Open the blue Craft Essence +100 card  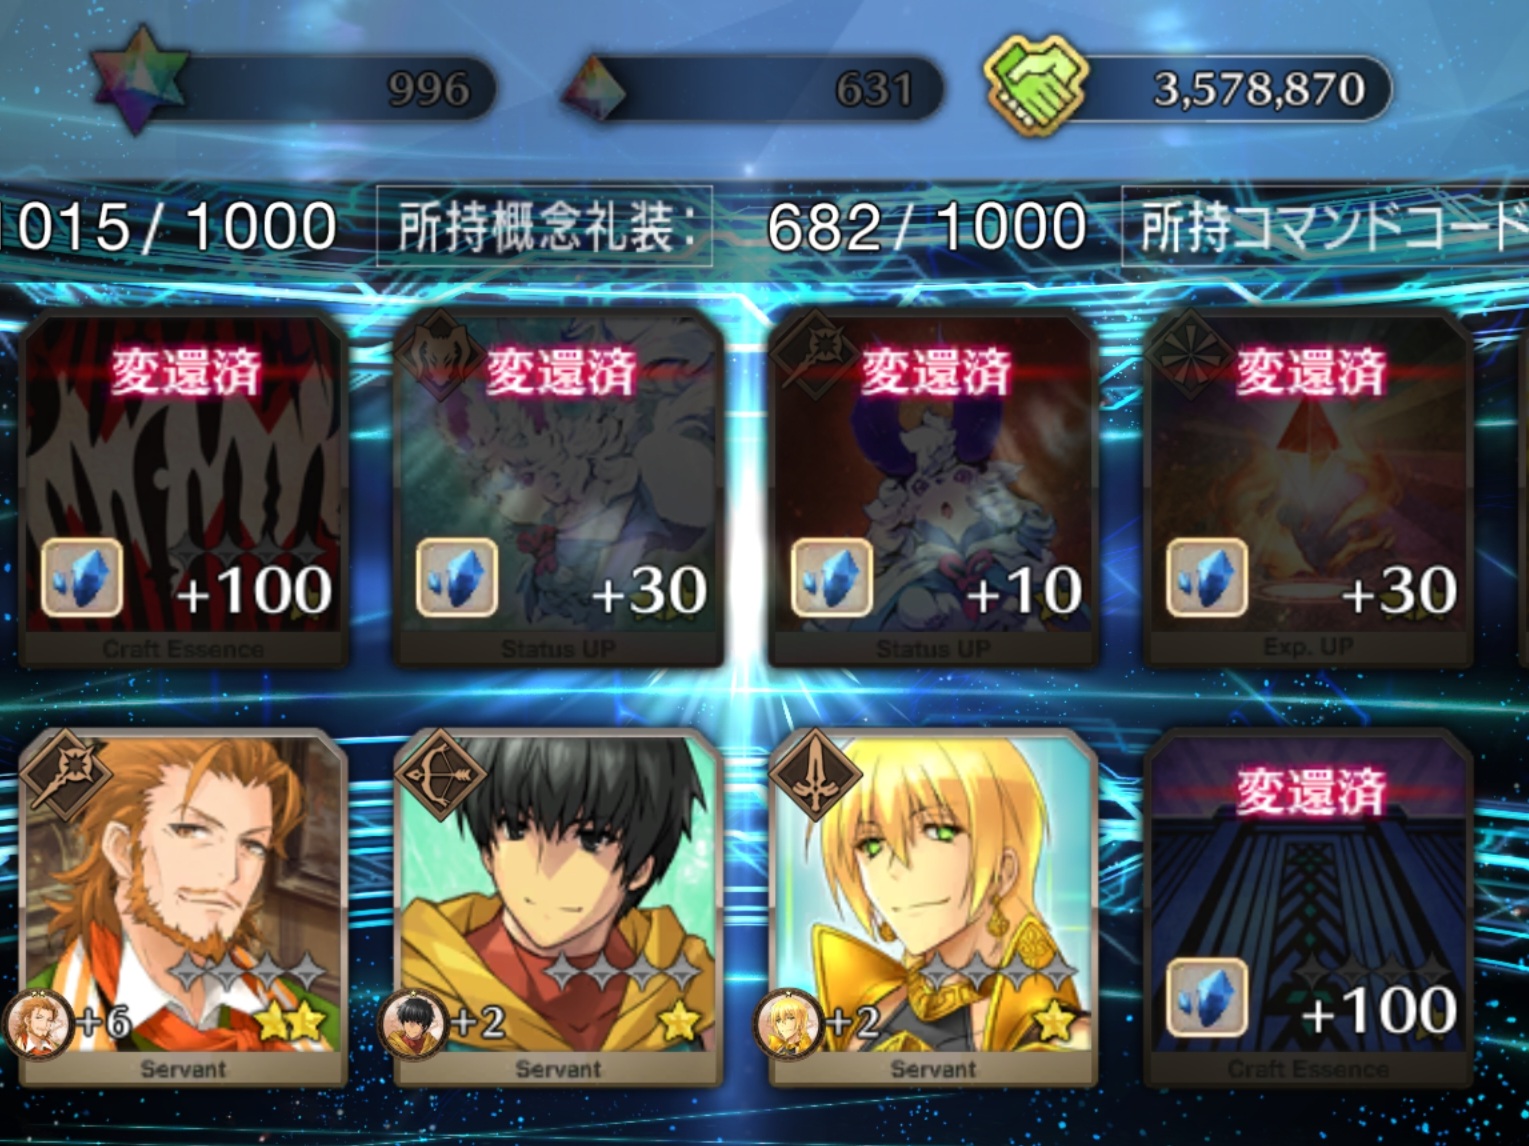point(1308,907)
